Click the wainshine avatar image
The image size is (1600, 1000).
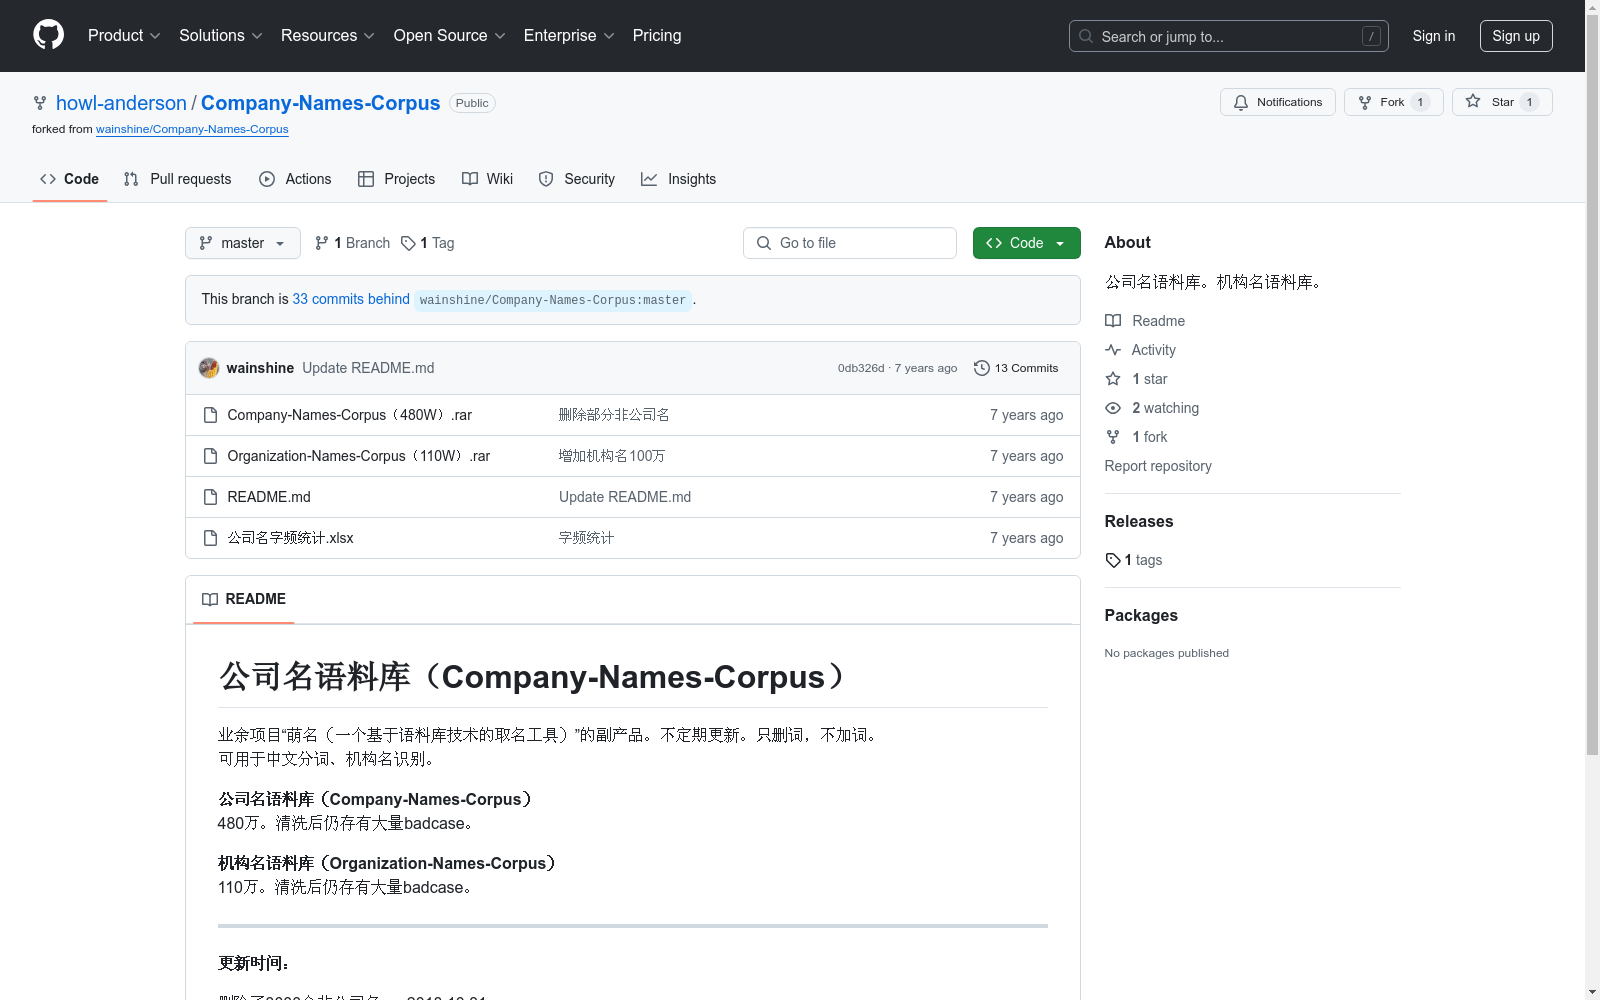pyautogui.click(x=209, y=368)
